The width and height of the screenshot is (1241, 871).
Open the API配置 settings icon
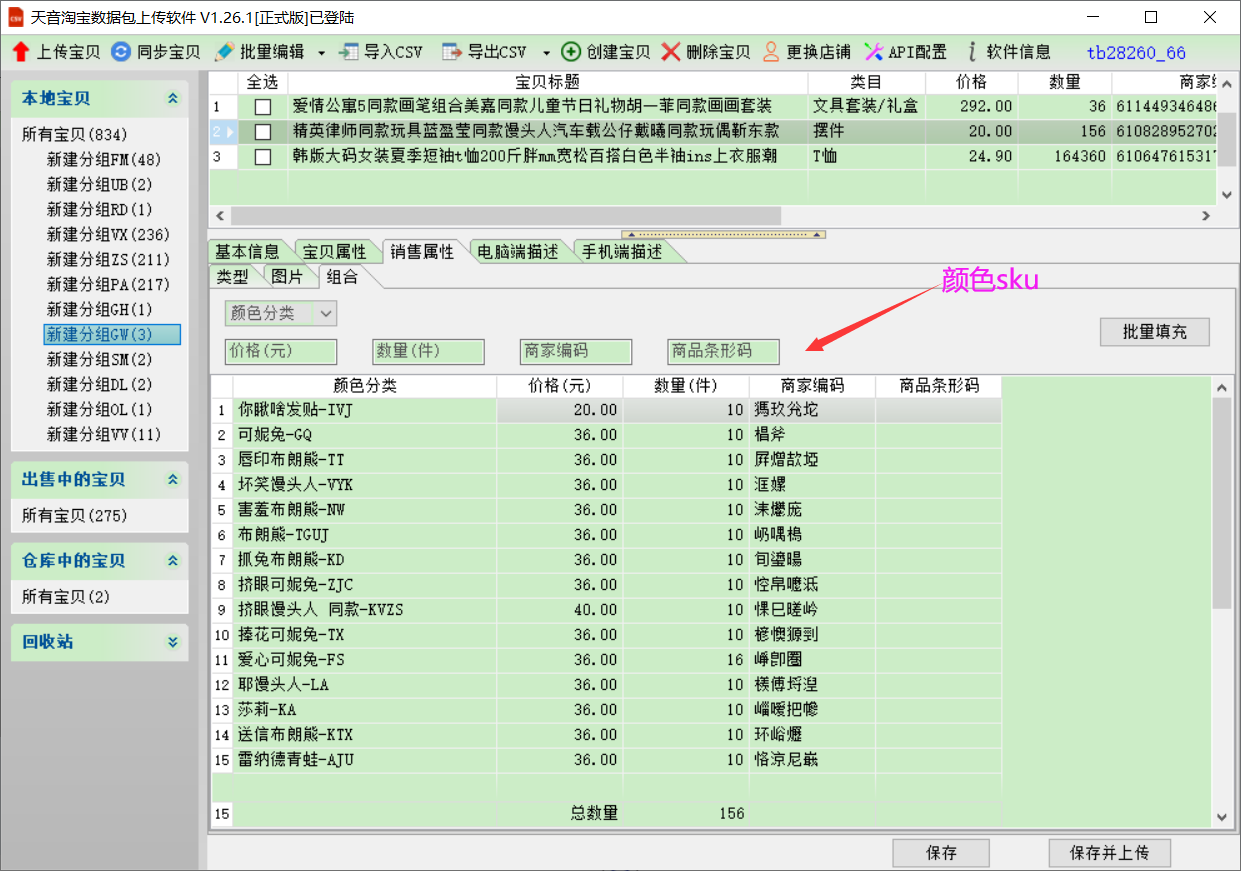pos(873,52)
